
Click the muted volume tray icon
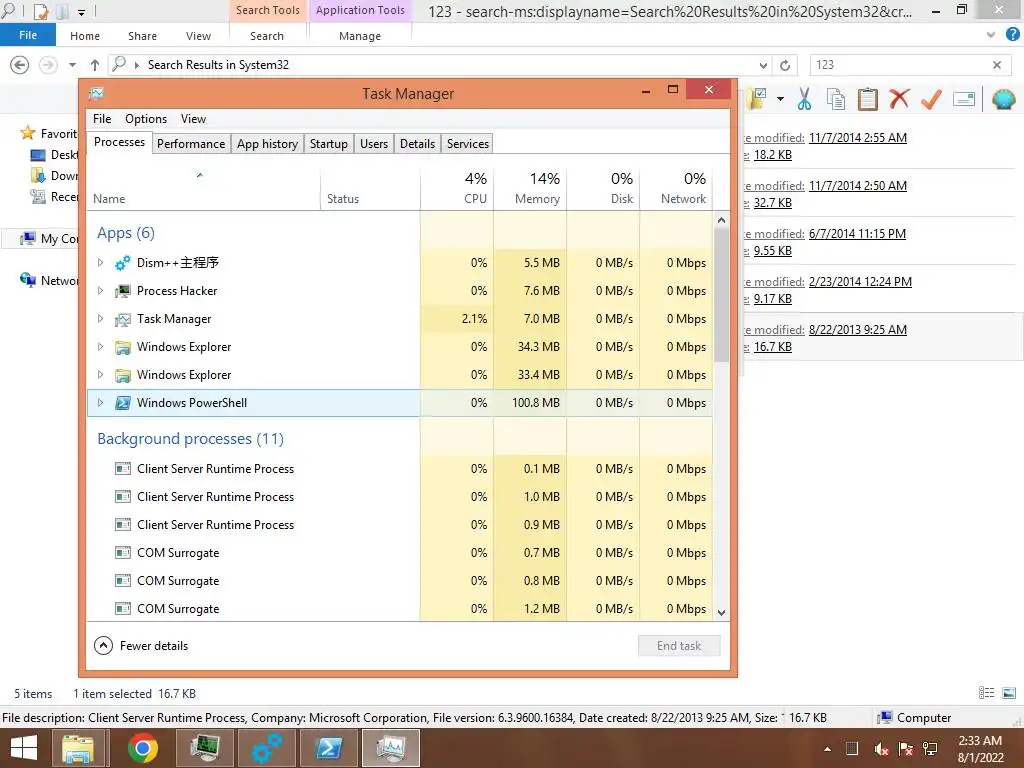pyautogui.click(x=881, y=749)
